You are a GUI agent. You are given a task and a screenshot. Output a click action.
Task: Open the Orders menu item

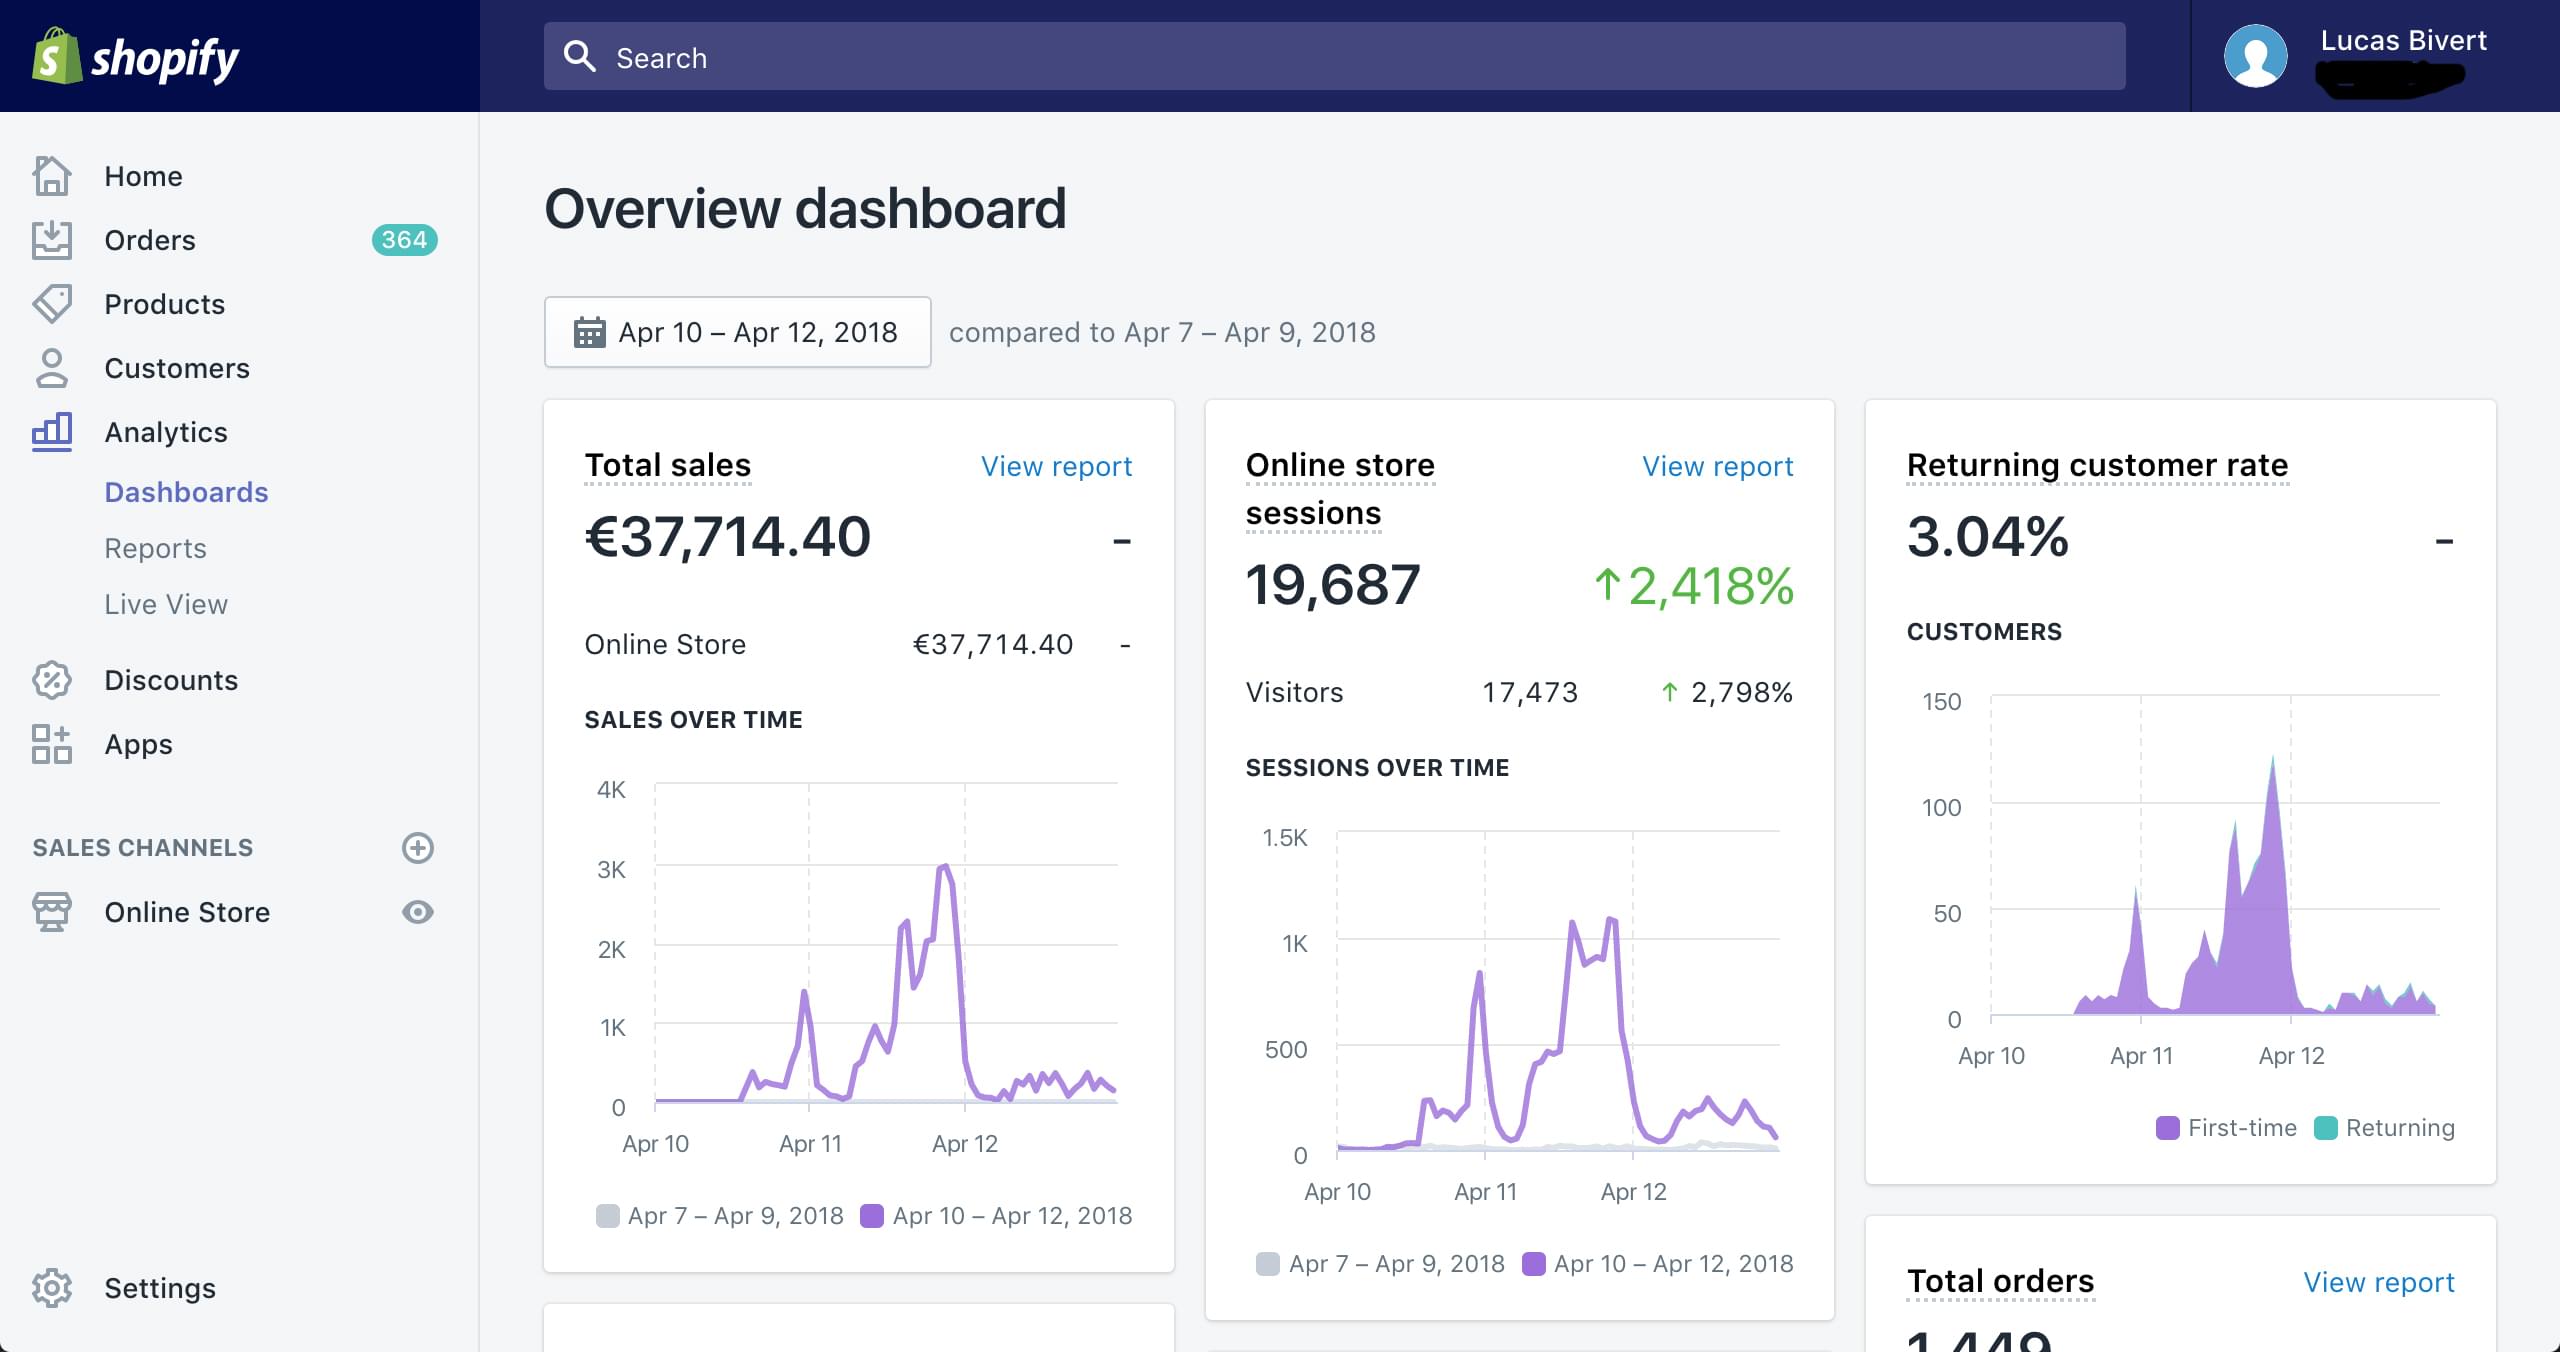[150, 240]
